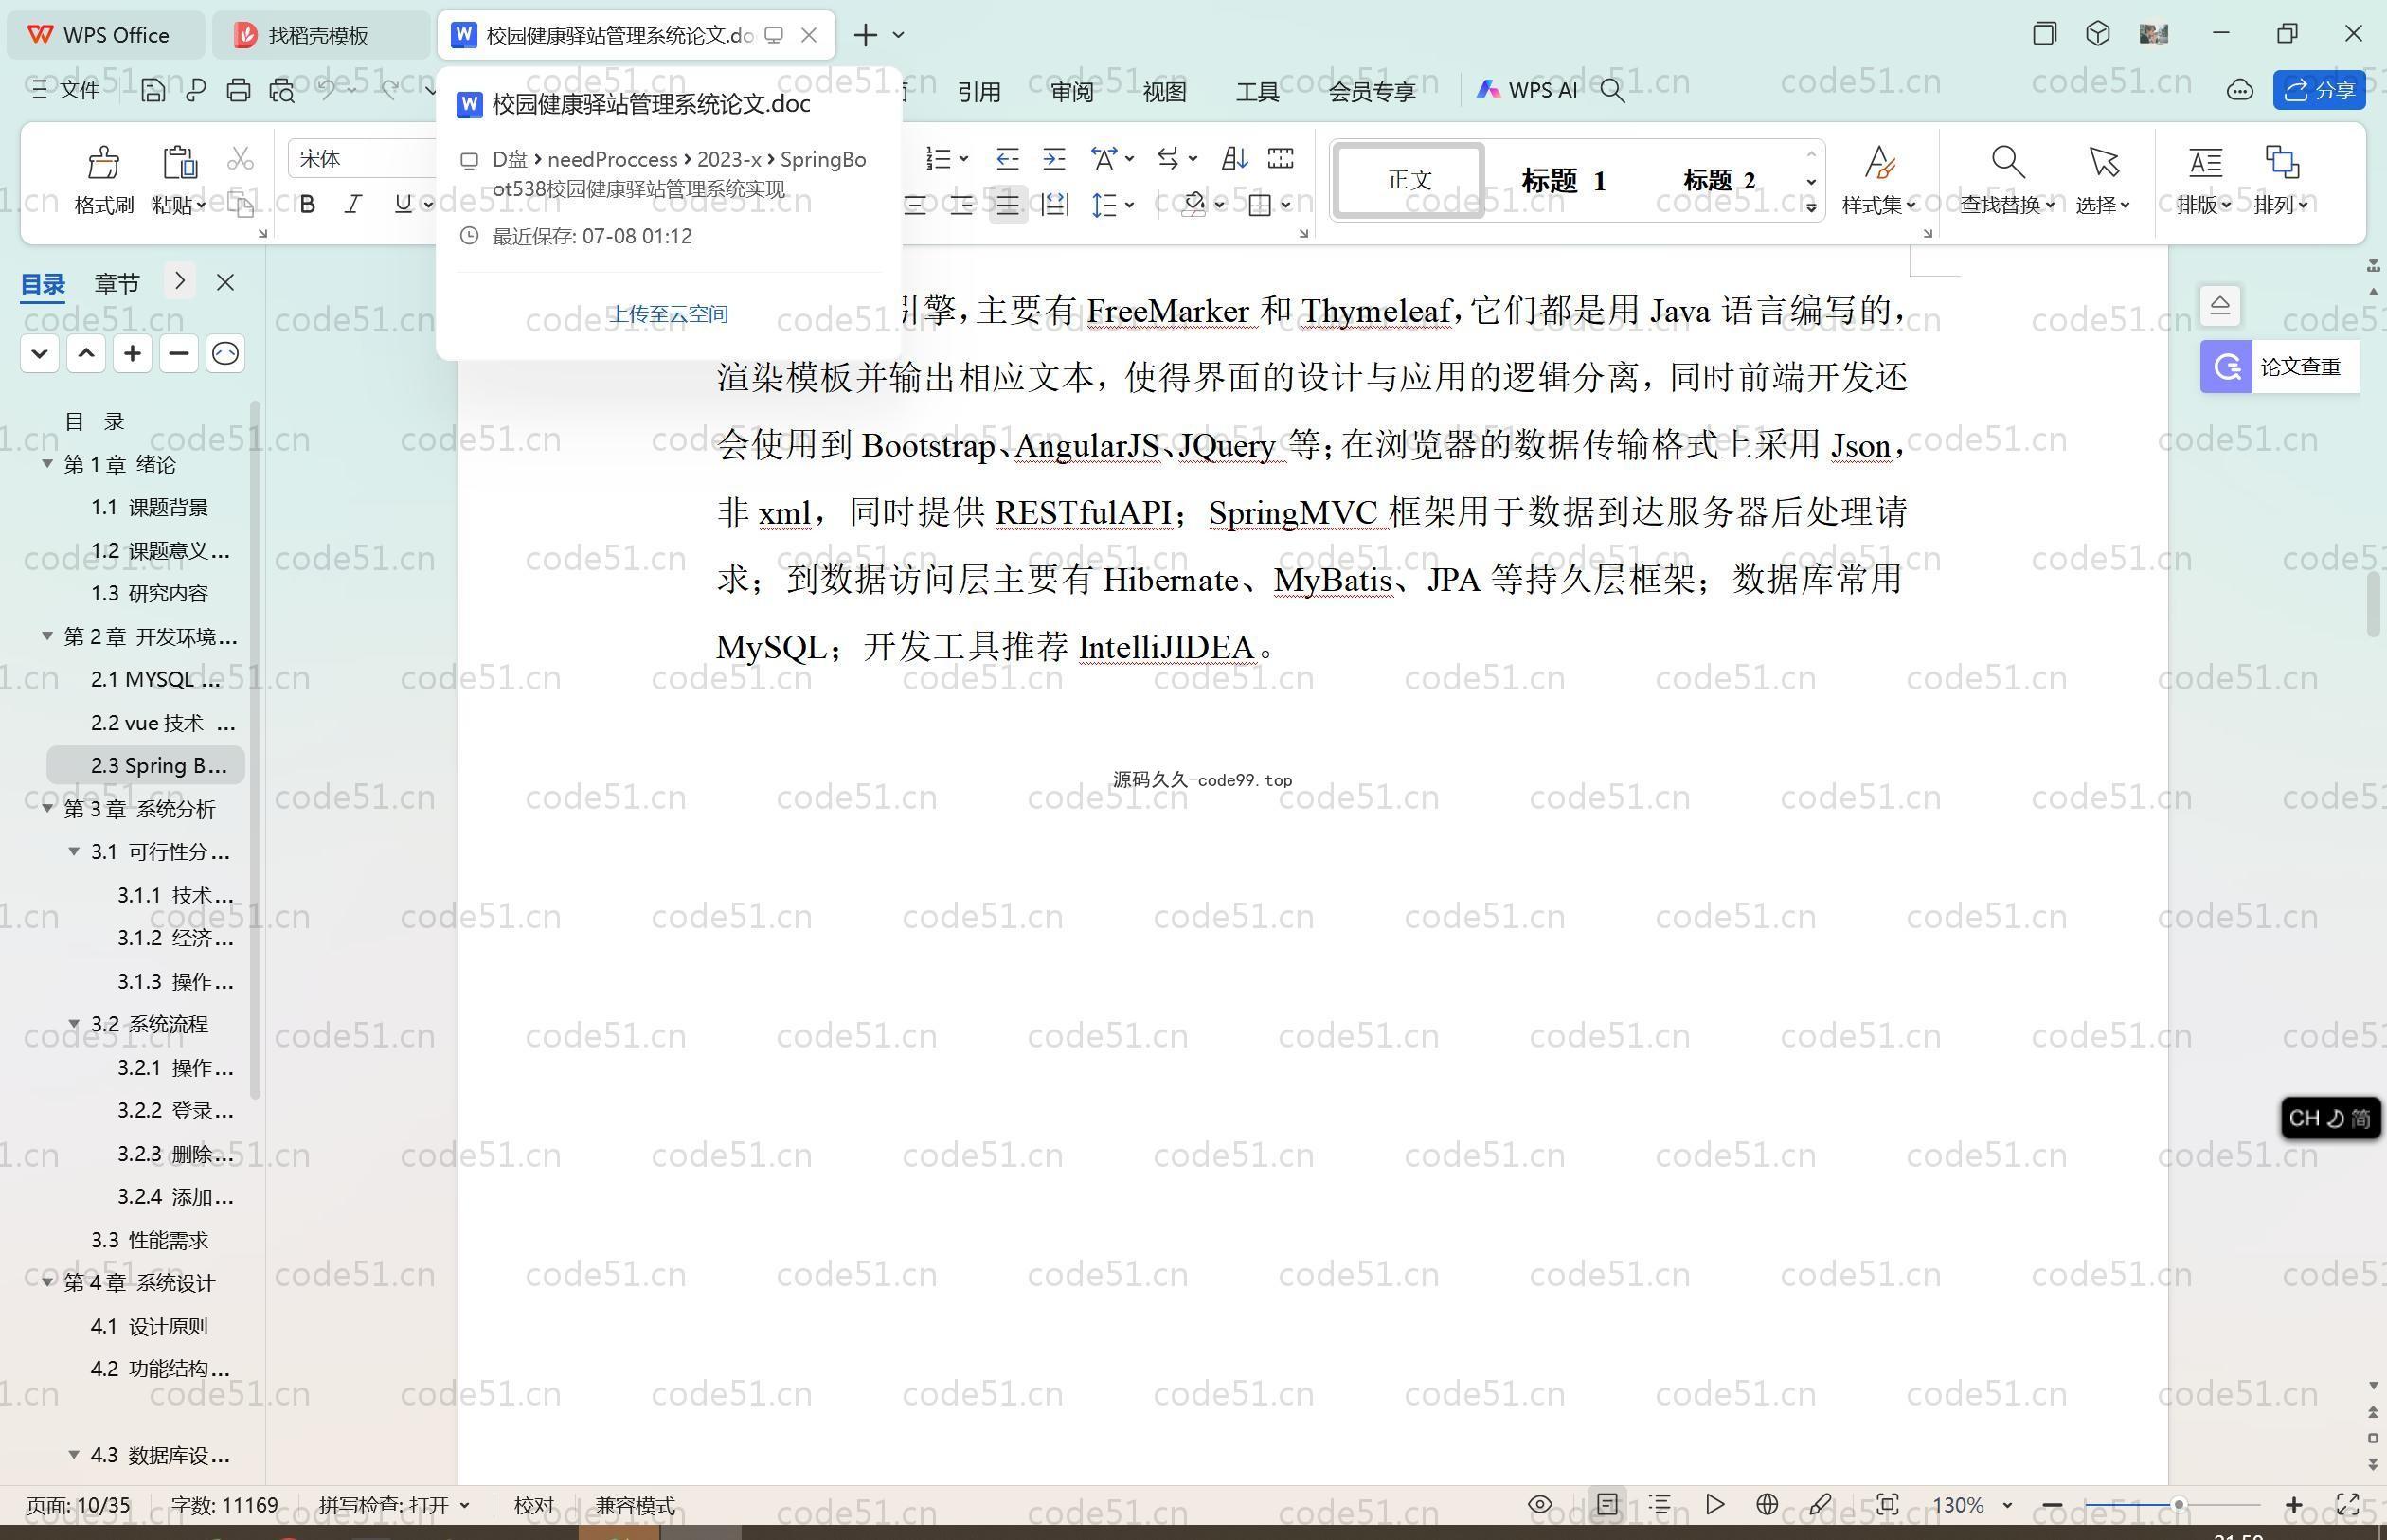Viewport: 2387px width, 1540px height.
Task: Click the zoom in plus button
Action: [x=2294, y=1504]
